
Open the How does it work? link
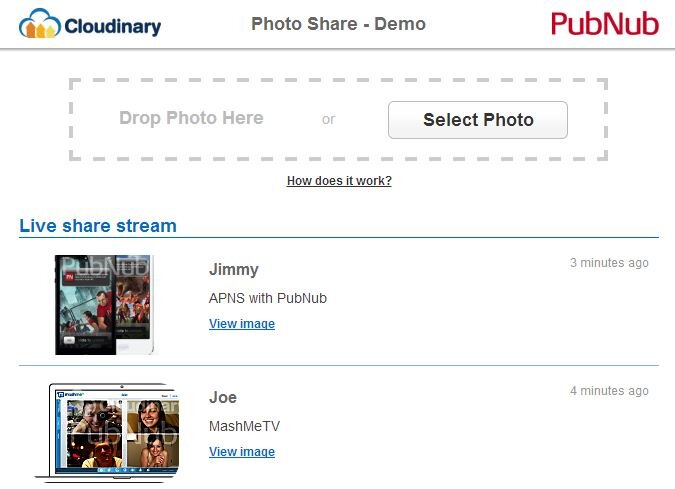[339, 181]
